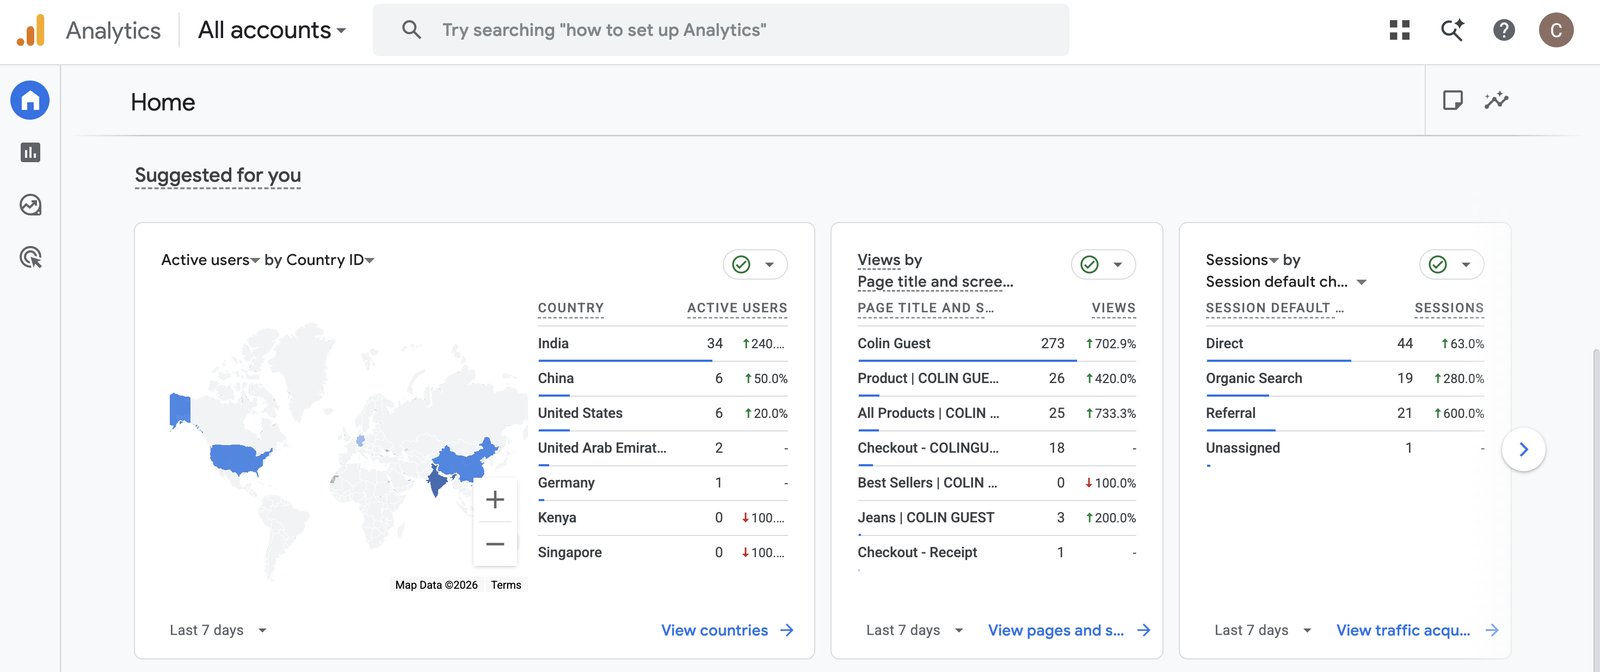Viewport: 1600px width, 672px height.
Task: Click the Views metric label
Action: point(879,260)
